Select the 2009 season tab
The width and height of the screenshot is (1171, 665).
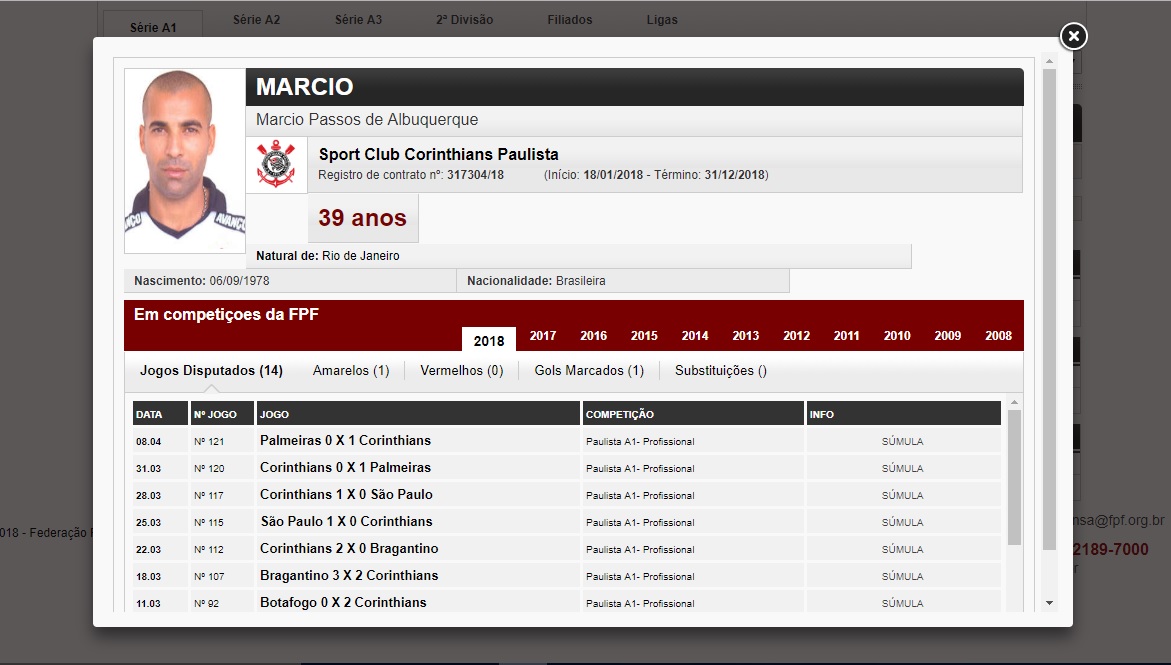(x=948, y=335)
